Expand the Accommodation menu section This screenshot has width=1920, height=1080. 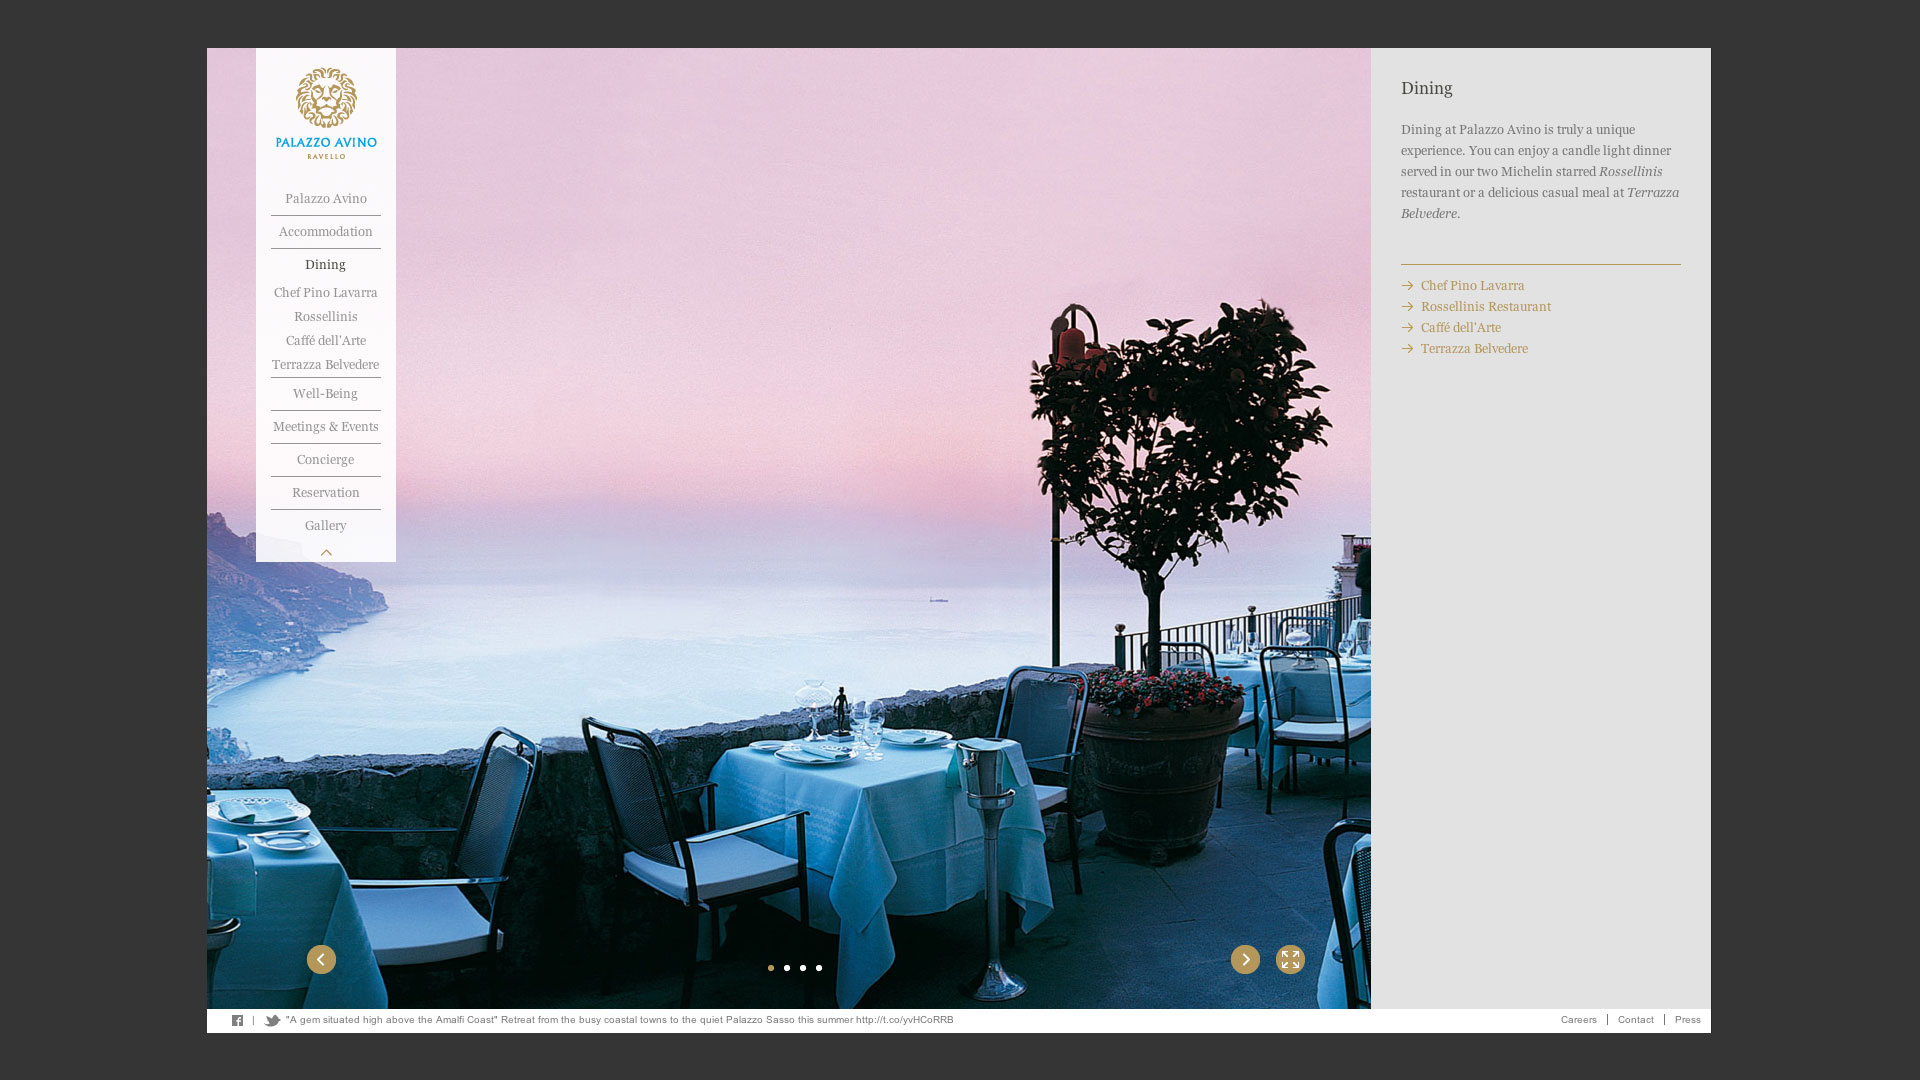tap(326, 232)
